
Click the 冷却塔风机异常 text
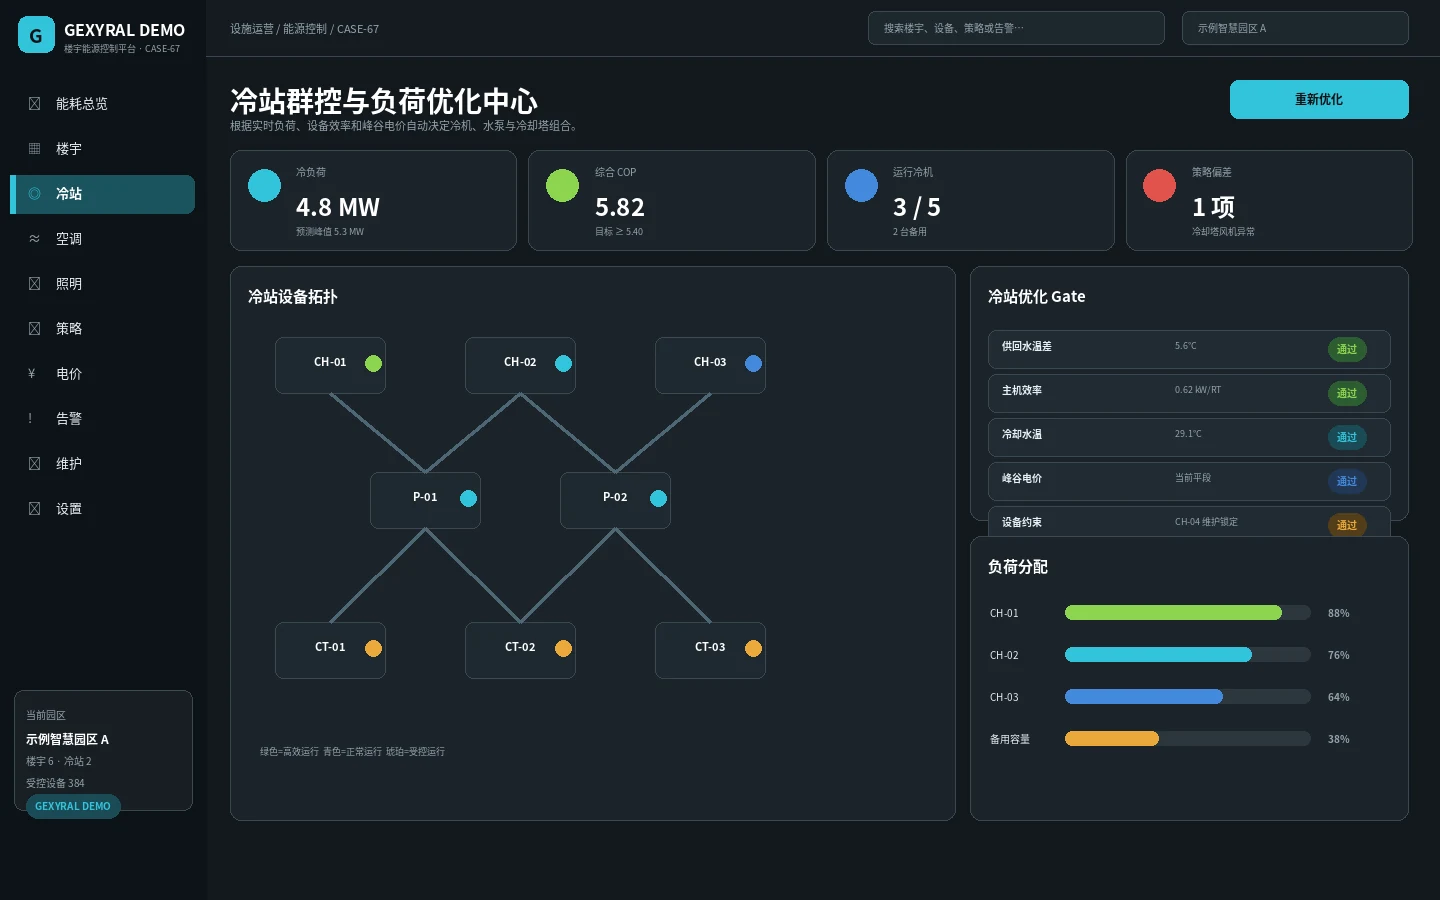coord(1223,231)
